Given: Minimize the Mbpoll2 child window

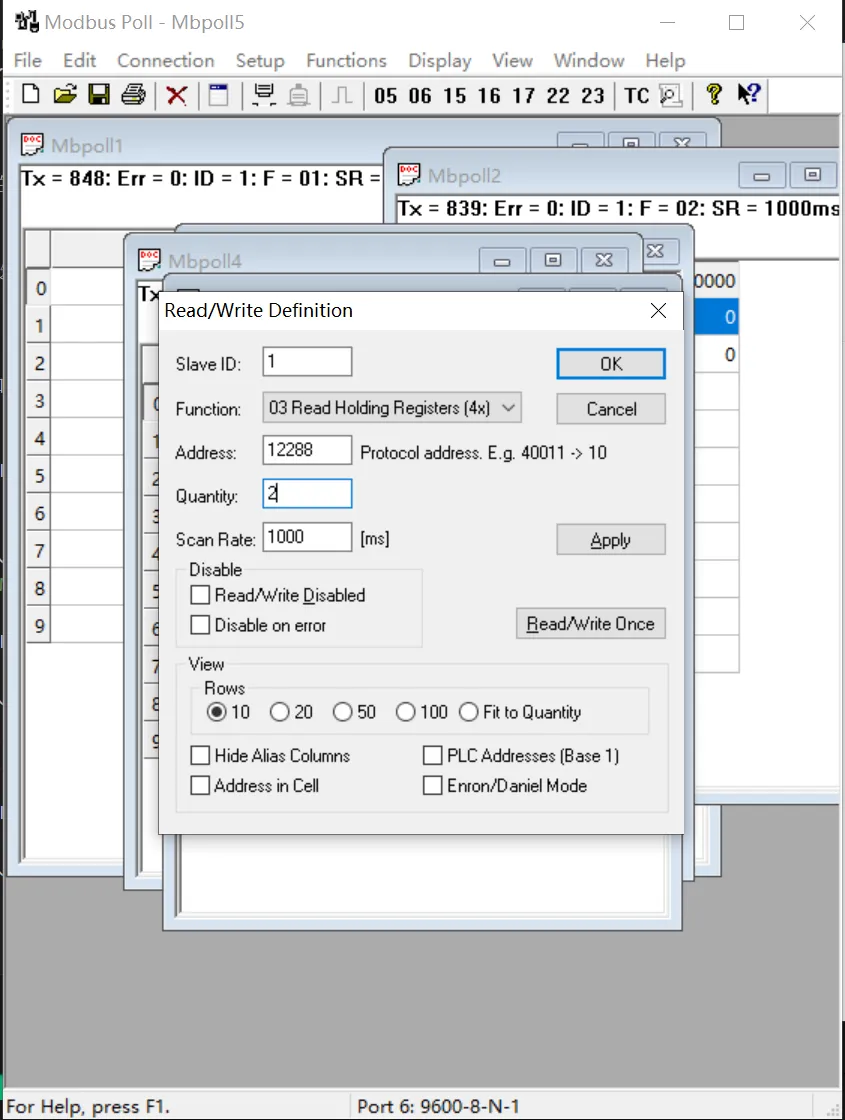Looking at the screenshot, I should click(761, 175).
